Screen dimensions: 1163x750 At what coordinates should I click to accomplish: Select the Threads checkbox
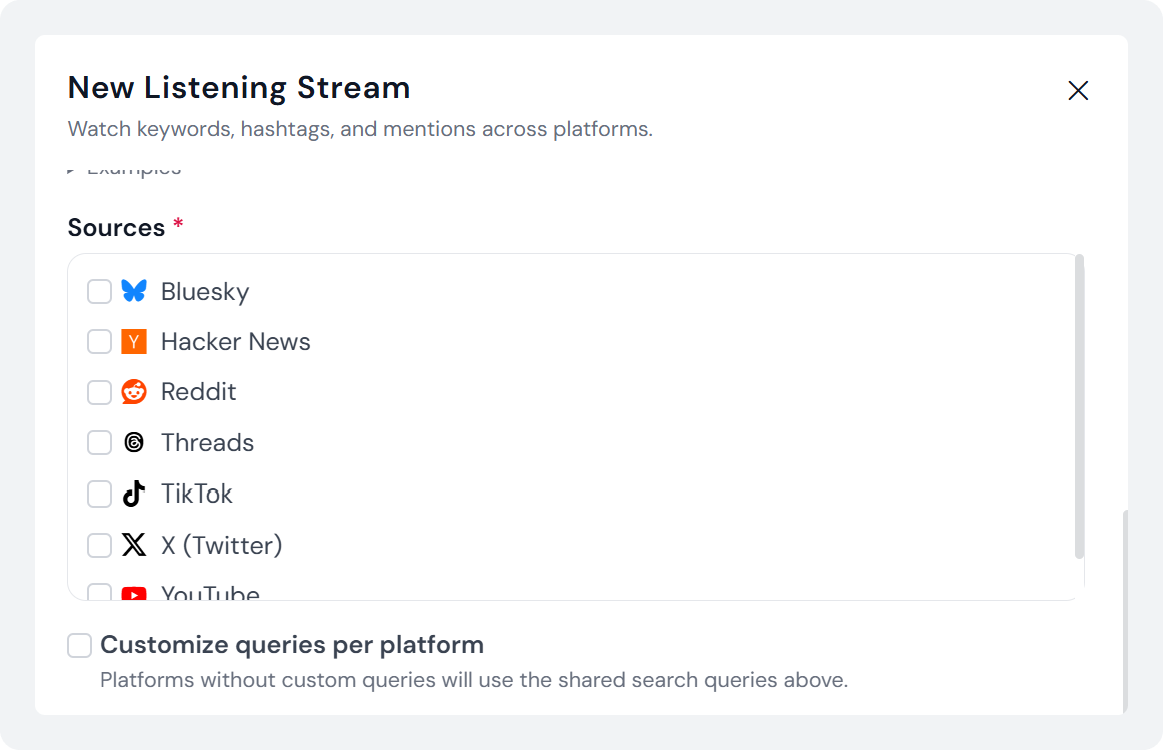coord(99,443)
